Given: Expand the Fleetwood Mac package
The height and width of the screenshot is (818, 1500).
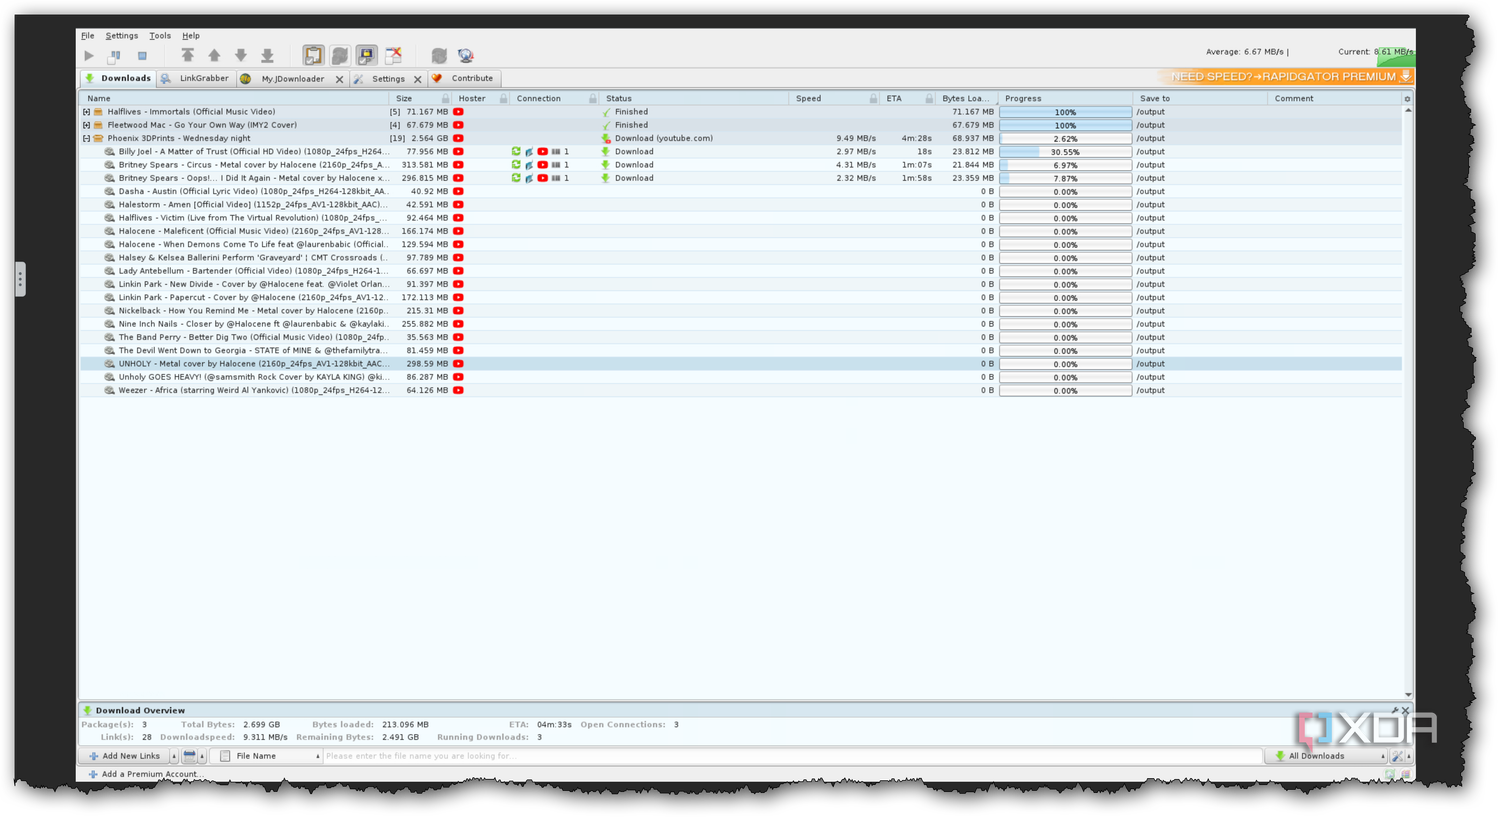Looking at the screenshot, I should point(86,125).
